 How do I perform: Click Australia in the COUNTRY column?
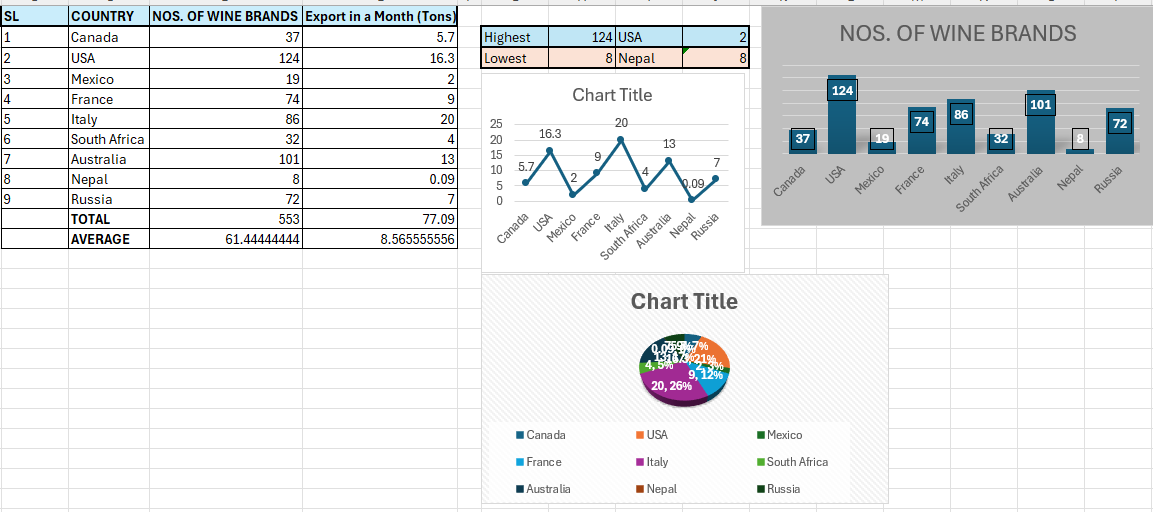tap(109, 159)
